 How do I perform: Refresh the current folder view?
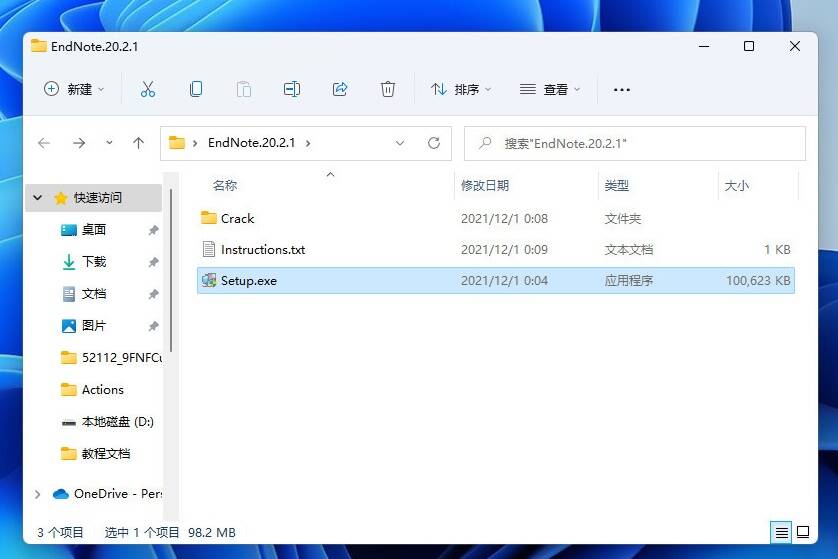click(x=434, y=143)
